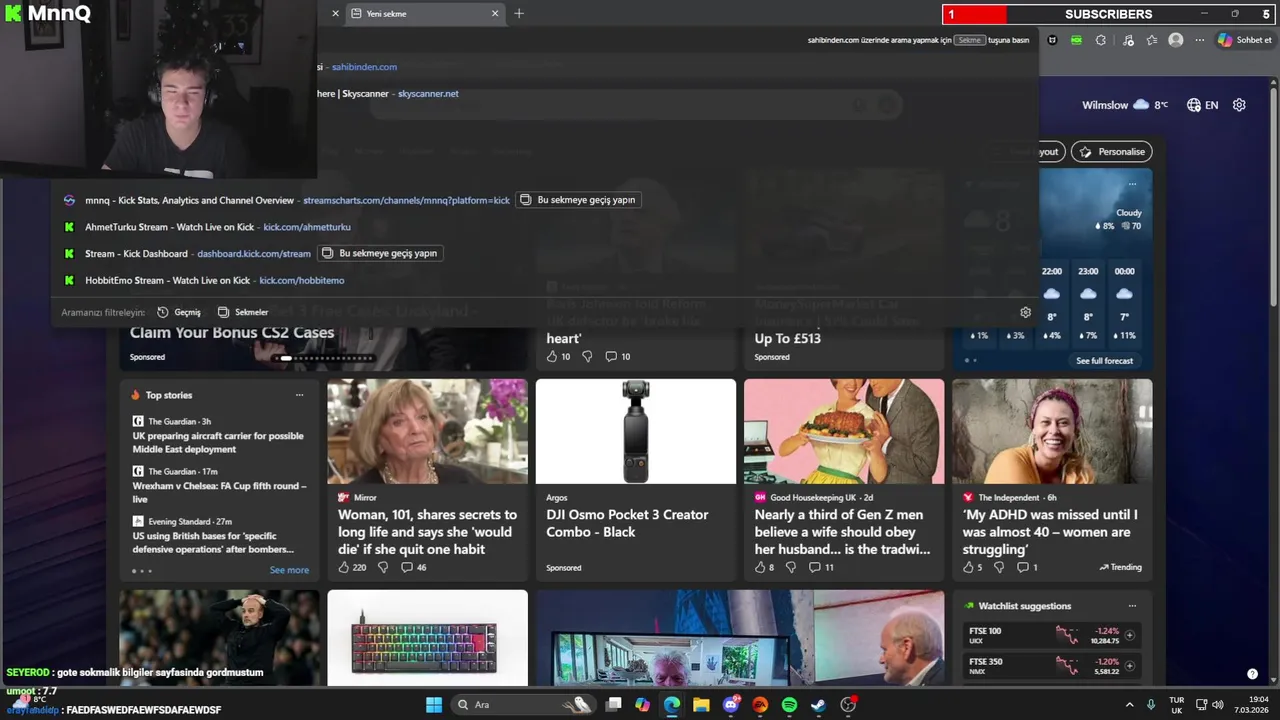Open Copilot 'Sohbet et' button
This screenshot has width=1280, height=720.
click(1244, 40)
